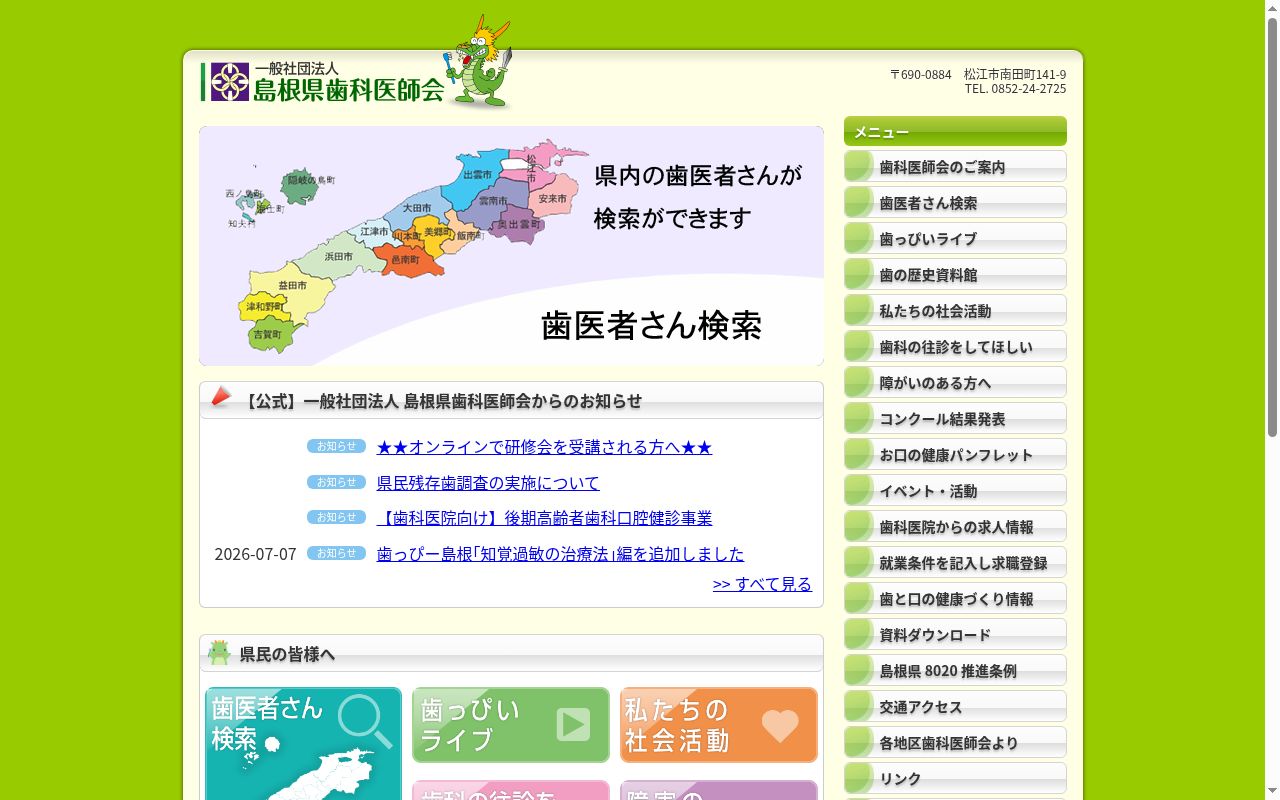The image size is (1280, 800).
Task: Select 浜田市 region on the map
Action: 338,257
